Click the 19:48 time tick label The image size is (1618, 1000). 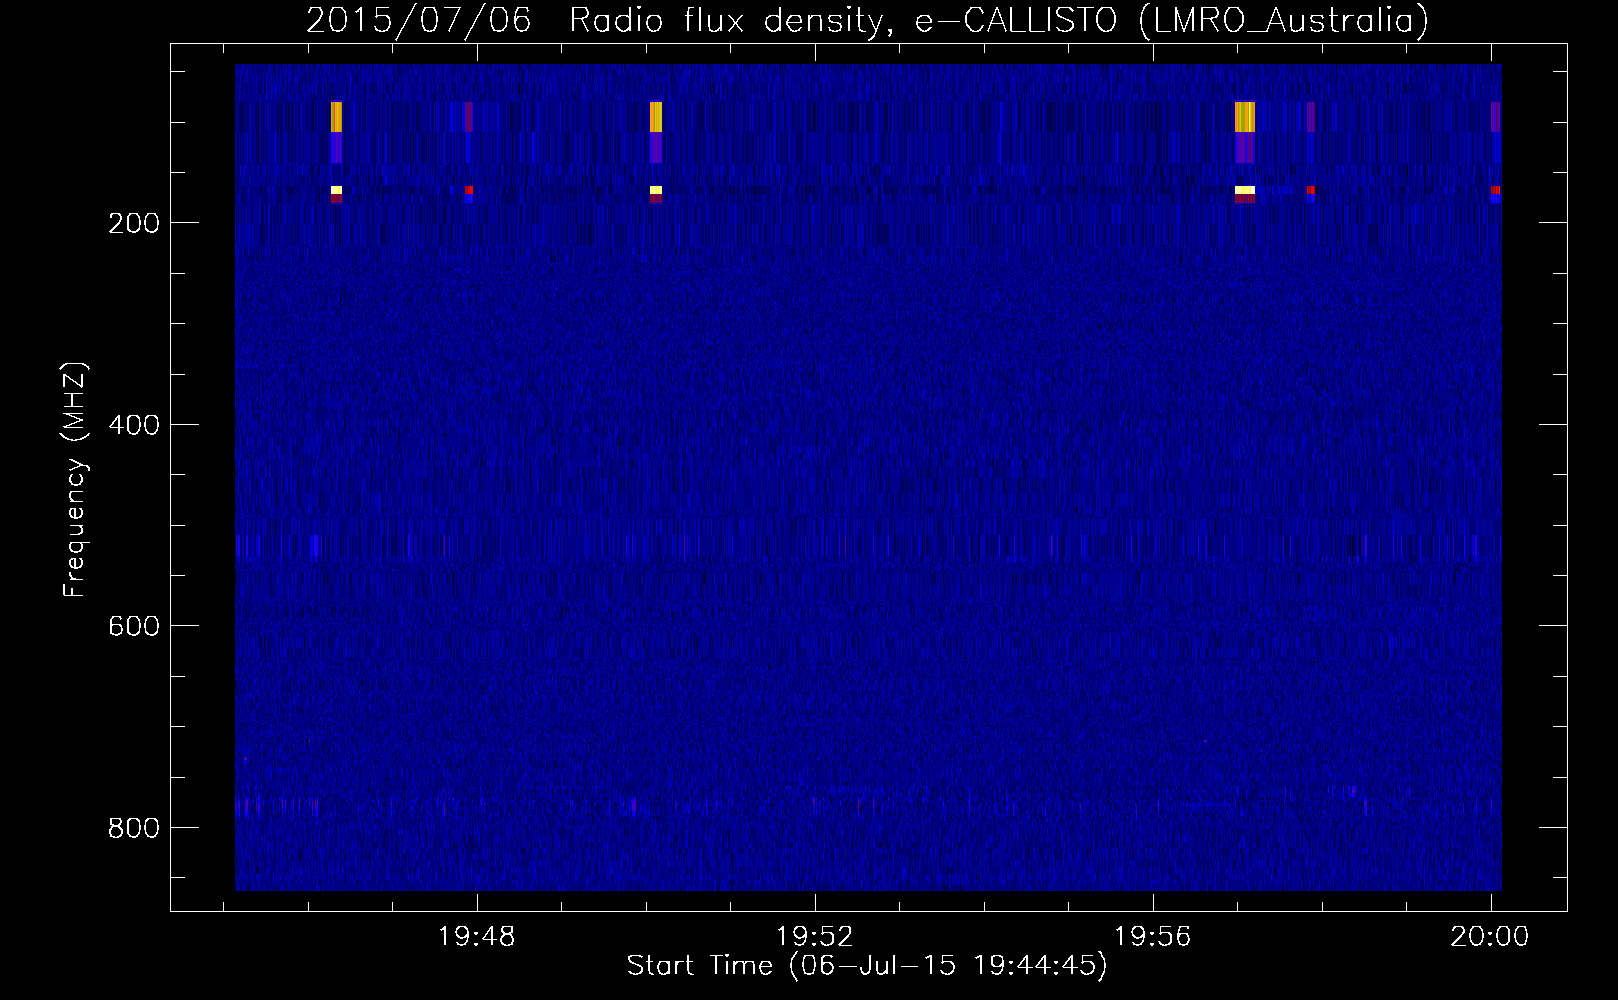476,937
